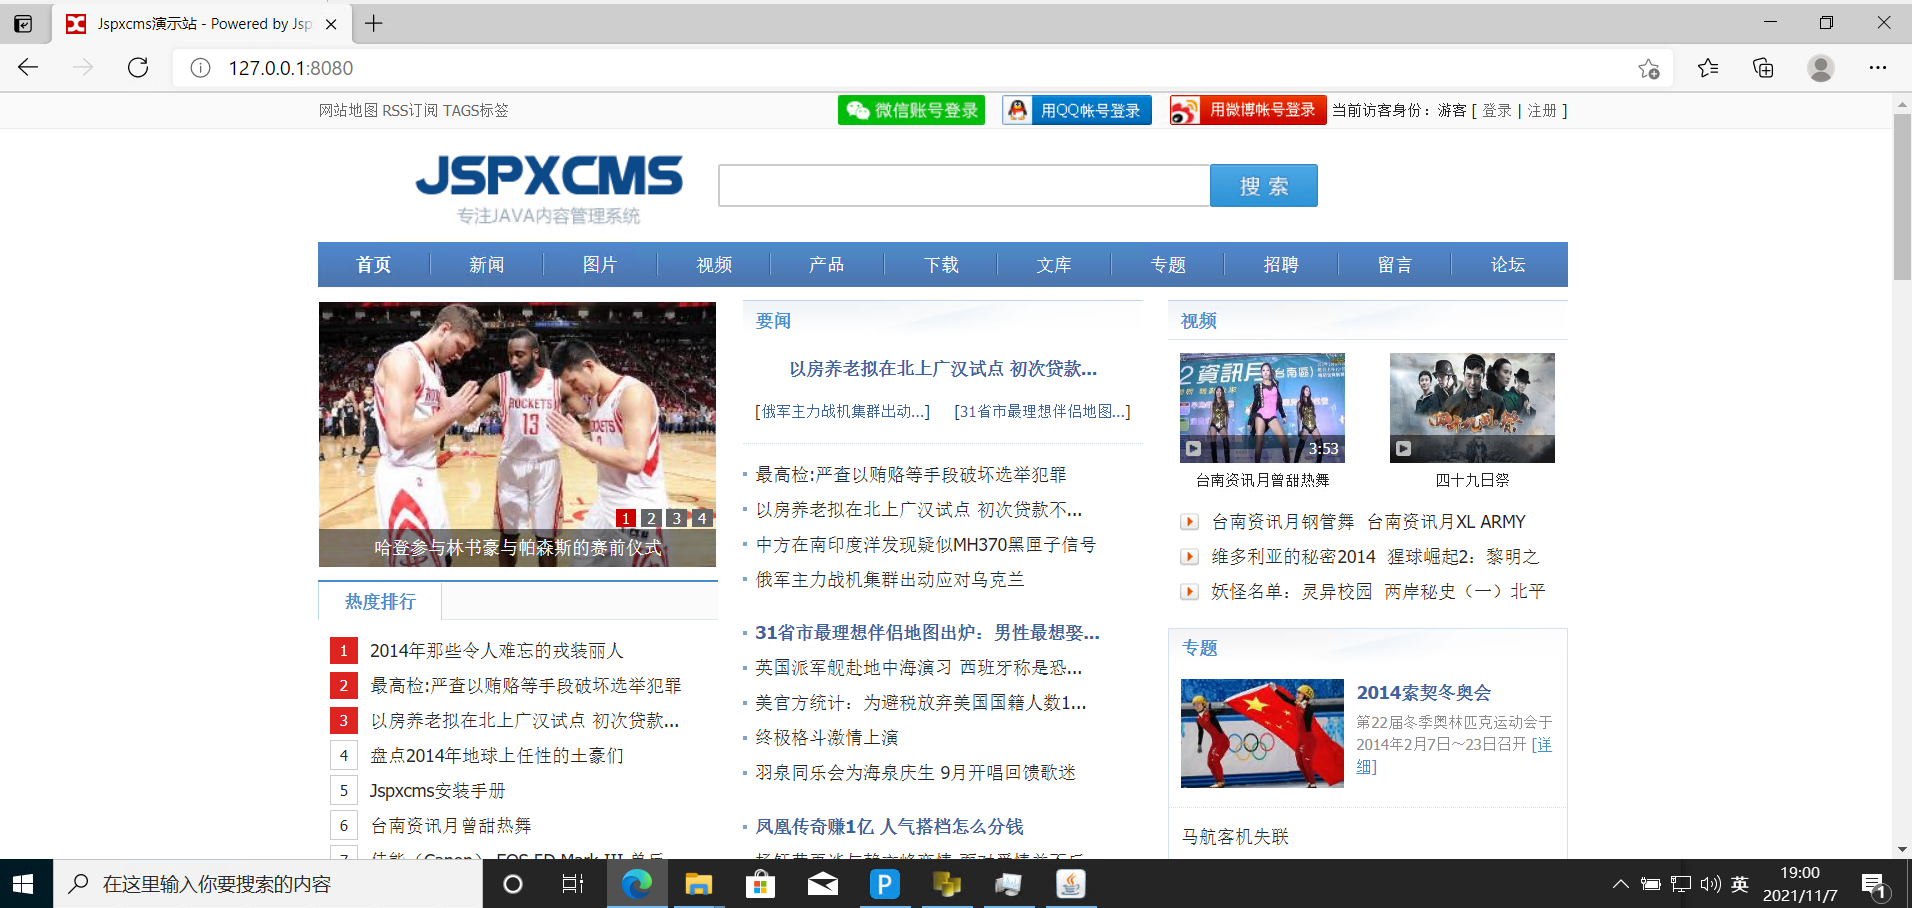Open tab actions menu icon
The height and width of the screenshot is (908, 1912).
[x=23, y=23]
